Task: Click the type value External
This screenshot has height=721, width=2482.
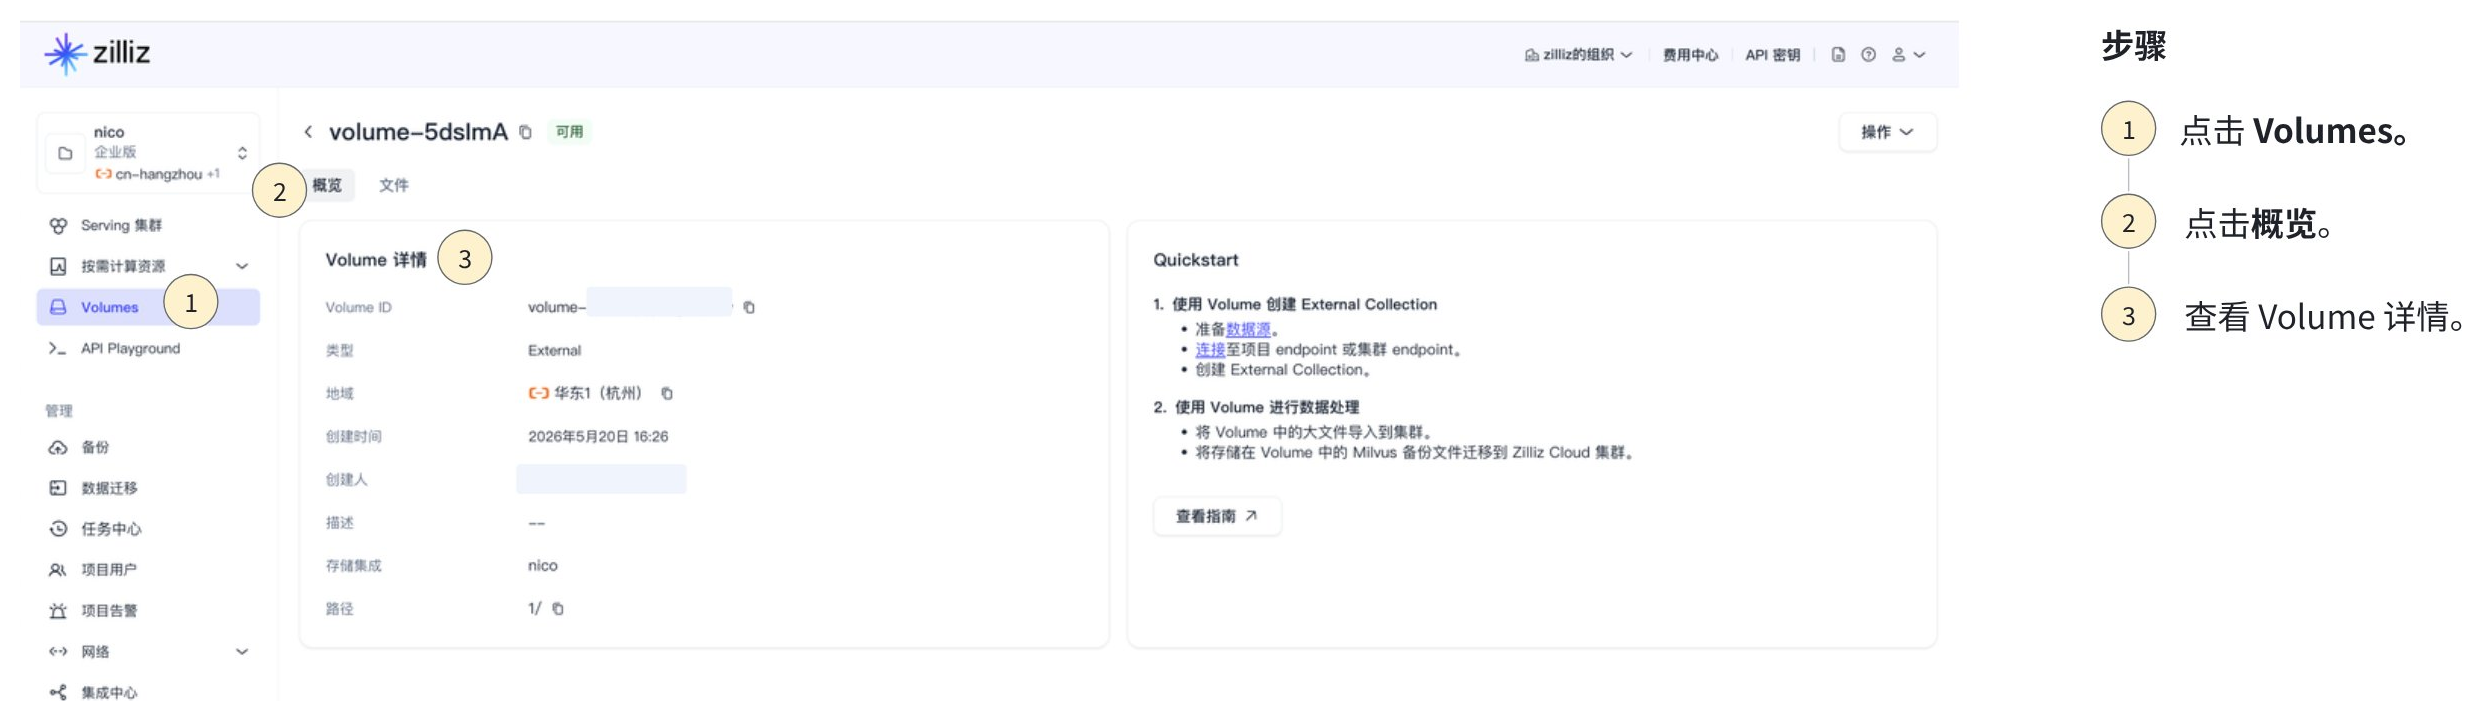Action: tap(554, 350)
